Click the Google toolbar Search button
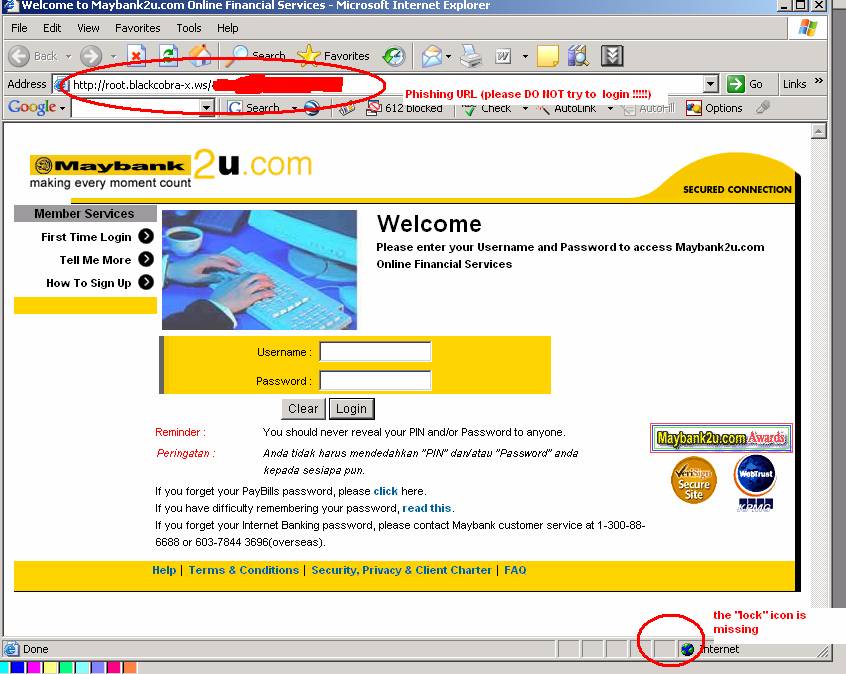 pos(254,108)
